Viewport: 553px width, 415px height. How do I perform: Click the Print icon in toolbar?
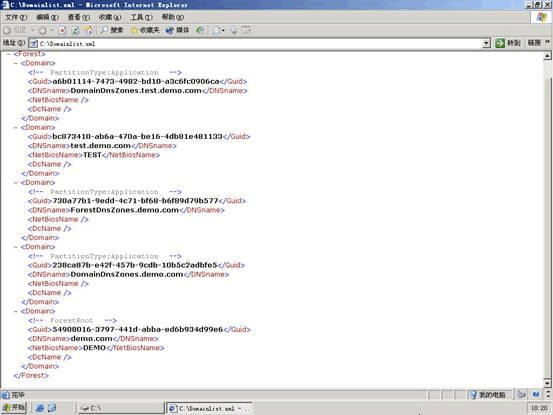(233, 30)
